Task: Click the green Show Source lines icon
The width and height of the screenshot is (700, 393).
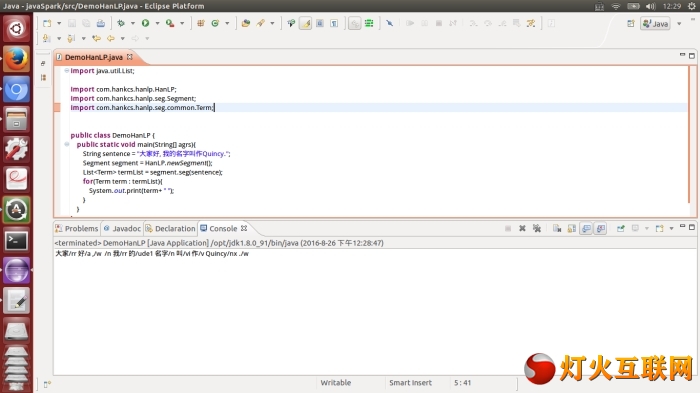Action: (369, 23)
